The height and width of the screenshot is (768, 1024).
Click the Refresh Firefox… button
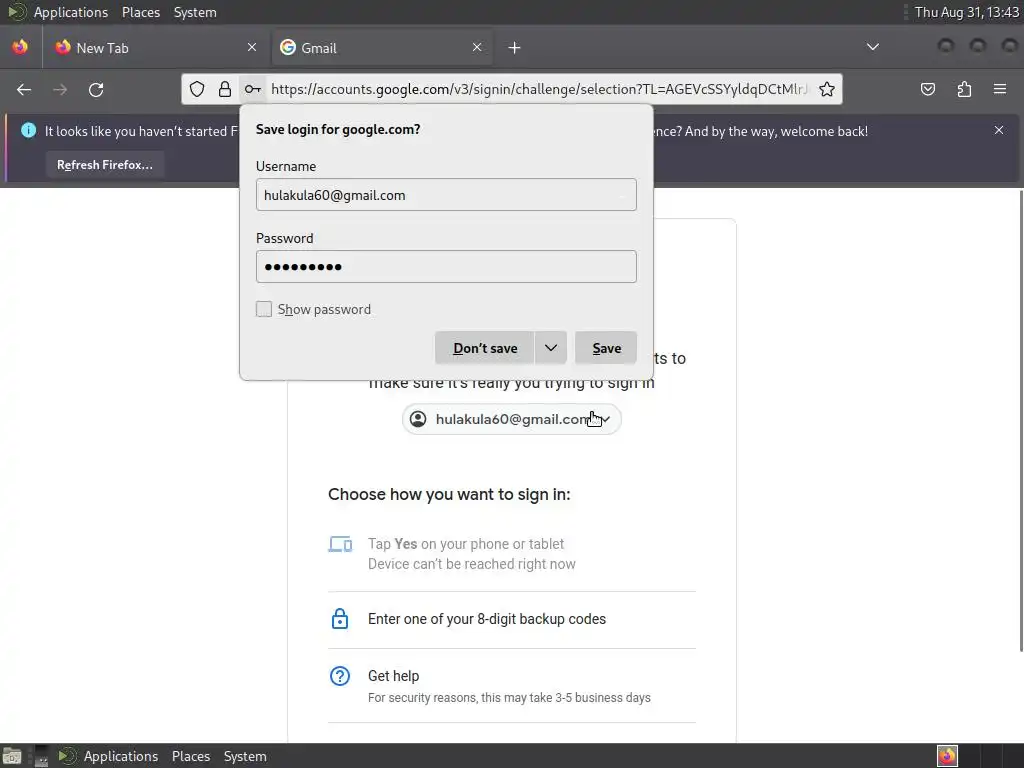104,165
